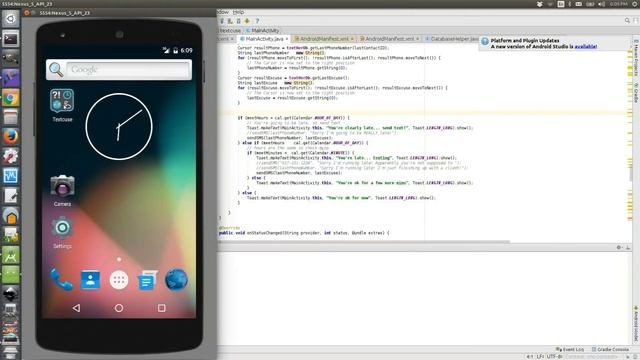Open the Help menu in Android Studio

(238, 12)
